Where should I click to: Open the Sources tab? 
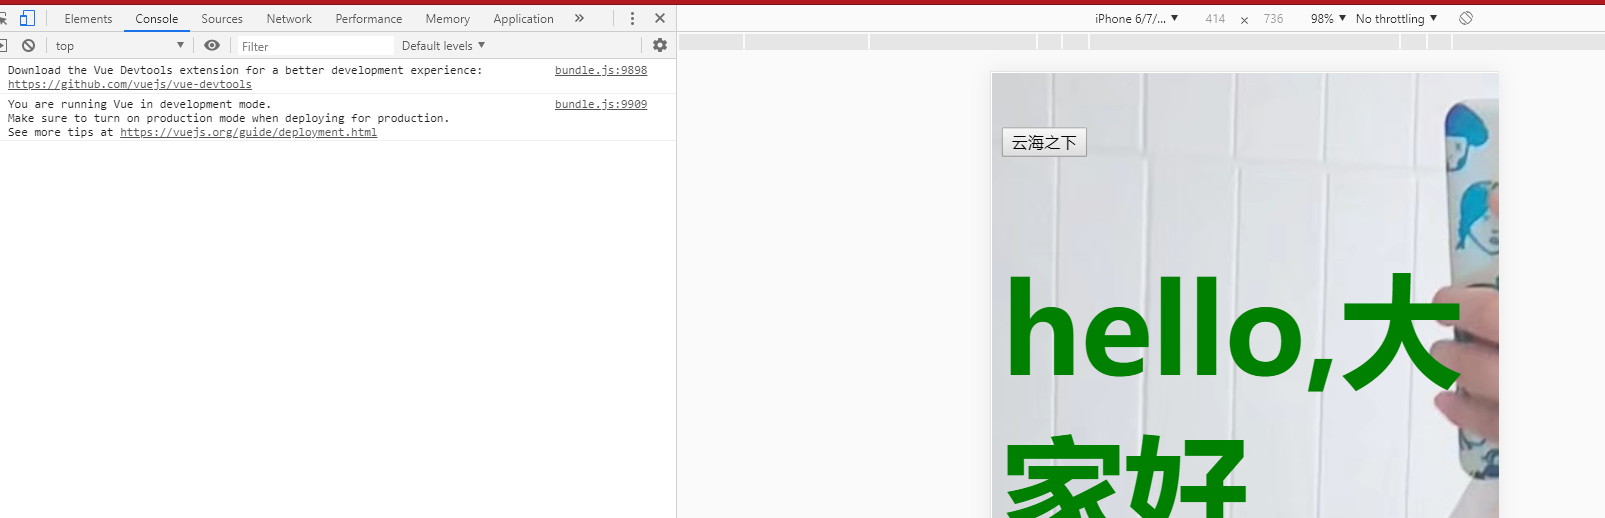click(x=222, y=18)
